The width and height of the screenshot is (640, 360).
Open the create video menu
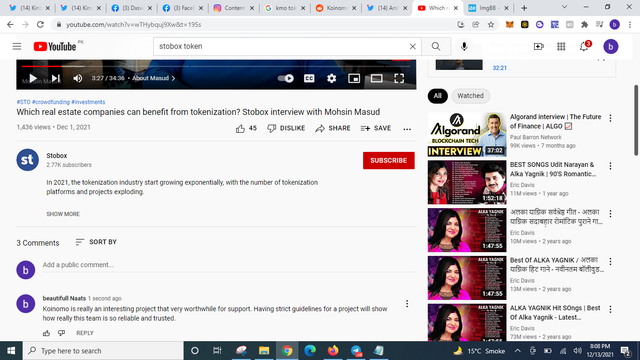point(539,47)
